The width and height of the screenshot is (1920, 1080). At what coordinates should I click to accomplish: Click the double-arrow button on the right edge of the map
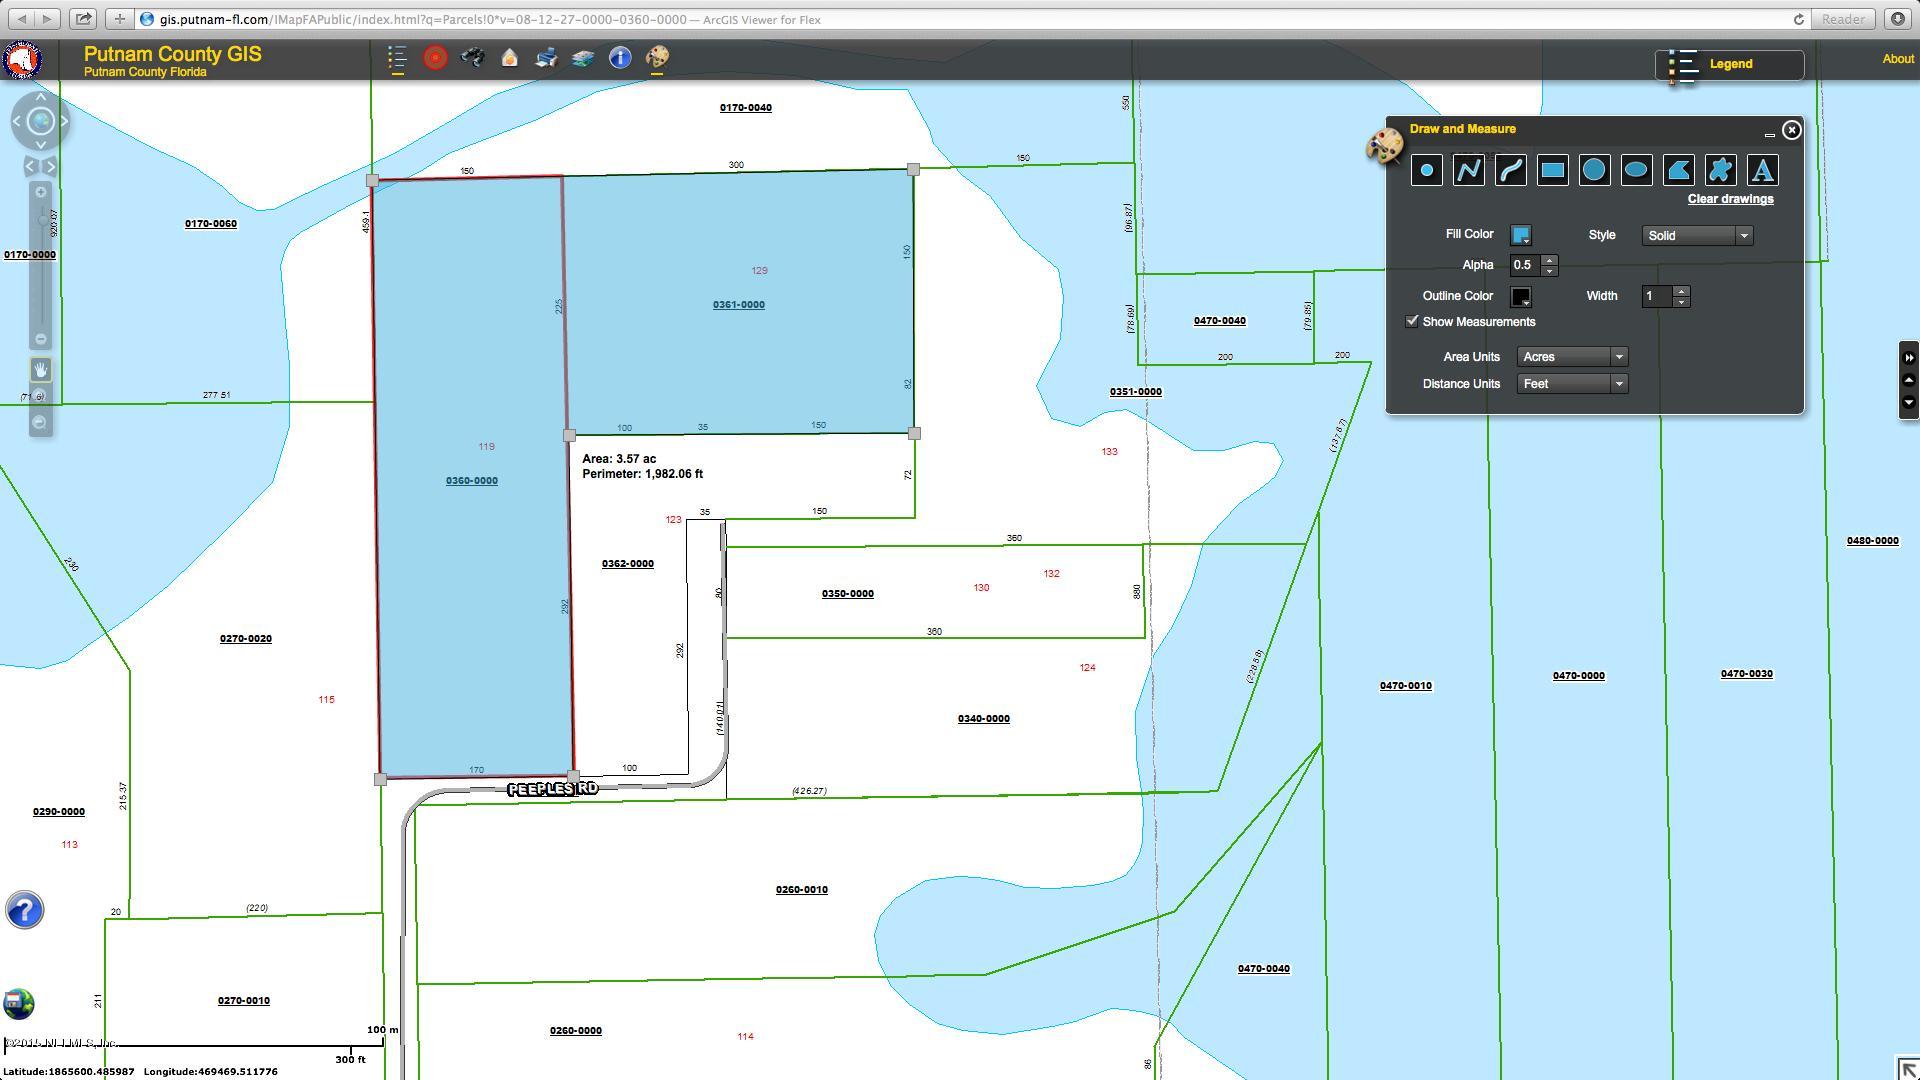[1909, 357]
